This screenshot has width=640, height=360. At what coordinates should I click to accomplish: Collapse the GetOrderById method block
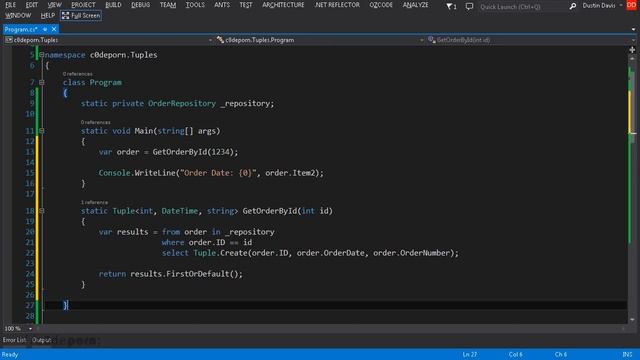(42, 211)
